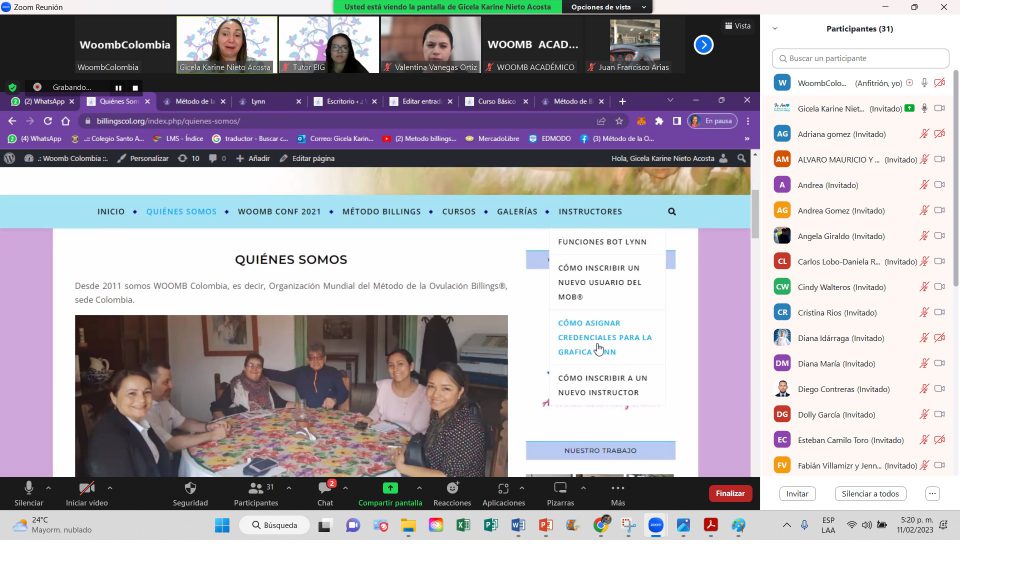Click Windows Start button
1024x576 pixels.
click(x=222, y=525)
